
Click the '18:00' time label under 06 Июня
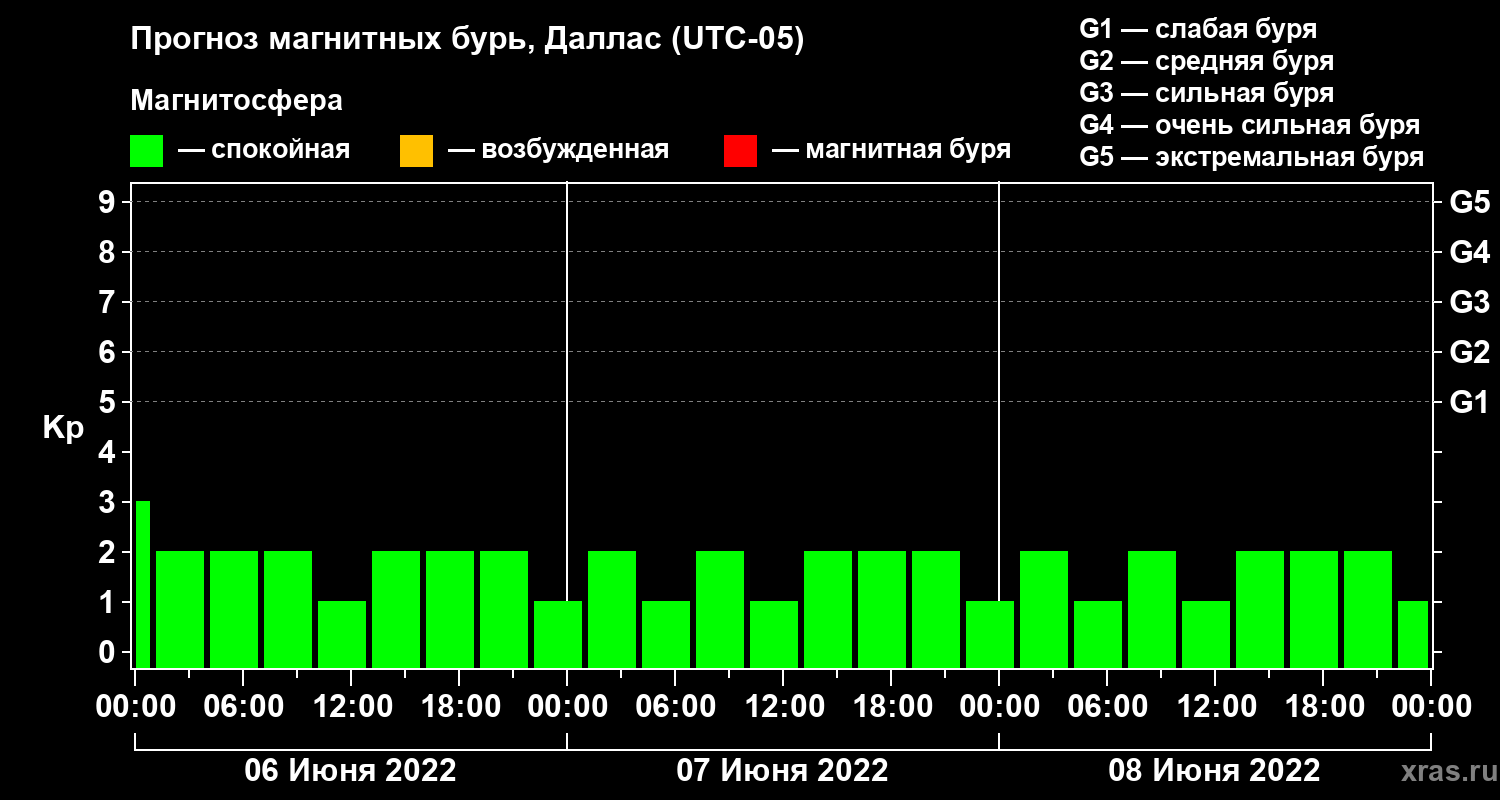pyautogui.click(x=459, y=707)
